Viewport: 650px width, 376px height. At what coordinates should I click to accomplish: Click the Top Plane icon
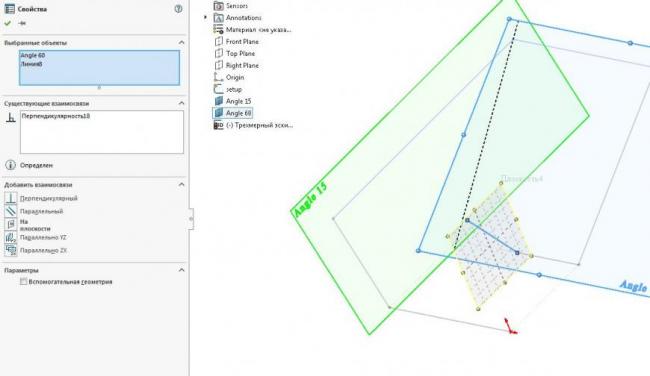[218, 53]
